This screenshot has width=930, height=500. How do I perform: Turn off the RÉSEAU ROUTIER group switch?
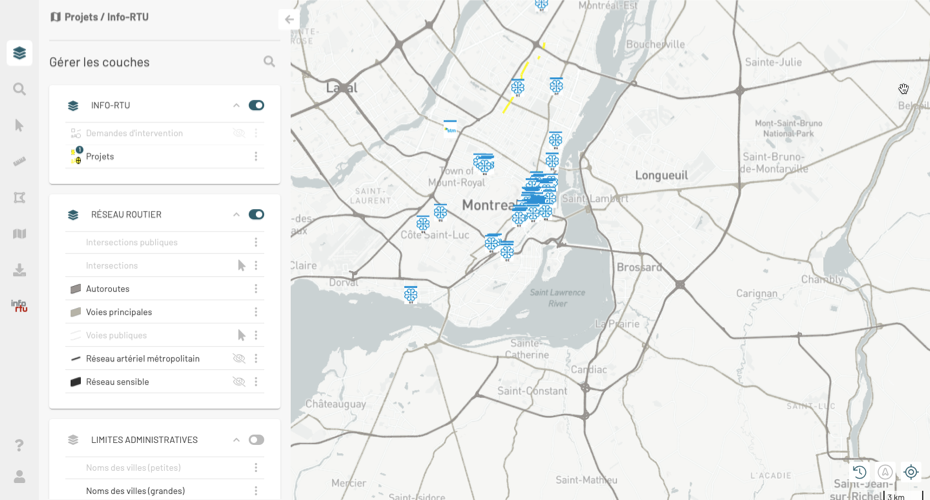pos(256,215)
